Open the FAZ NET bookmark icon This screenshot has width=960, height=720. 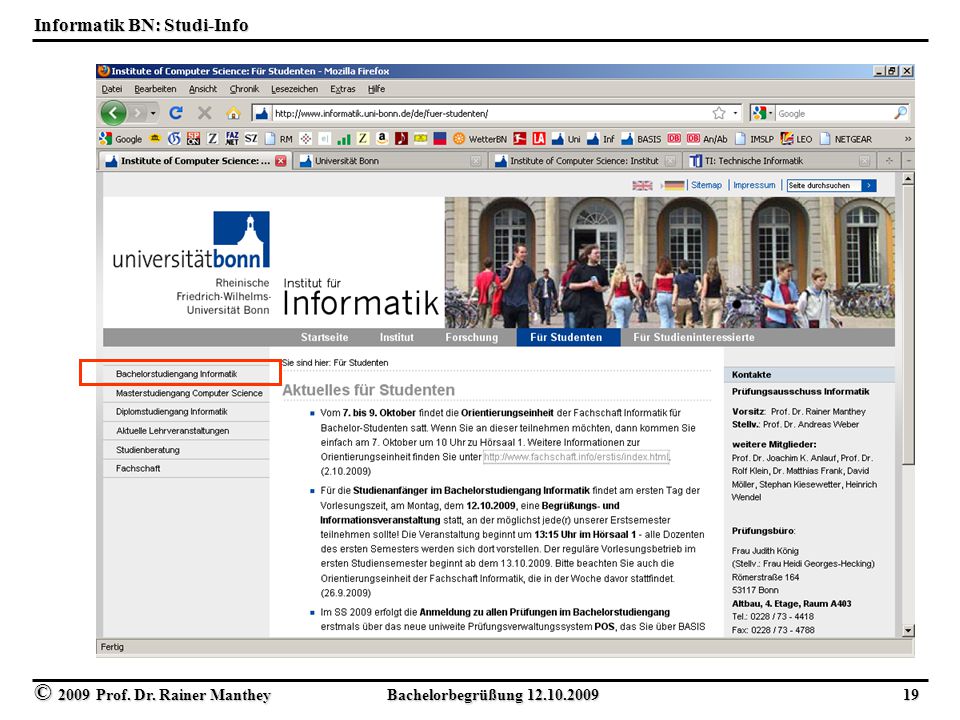click(x=232, y=139)
